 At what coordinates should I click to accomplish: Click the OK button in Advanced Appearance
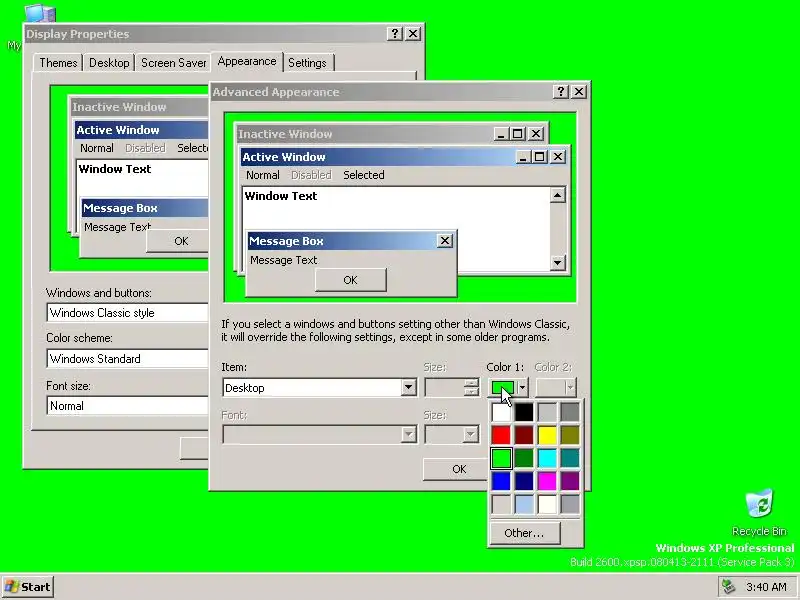455,469
